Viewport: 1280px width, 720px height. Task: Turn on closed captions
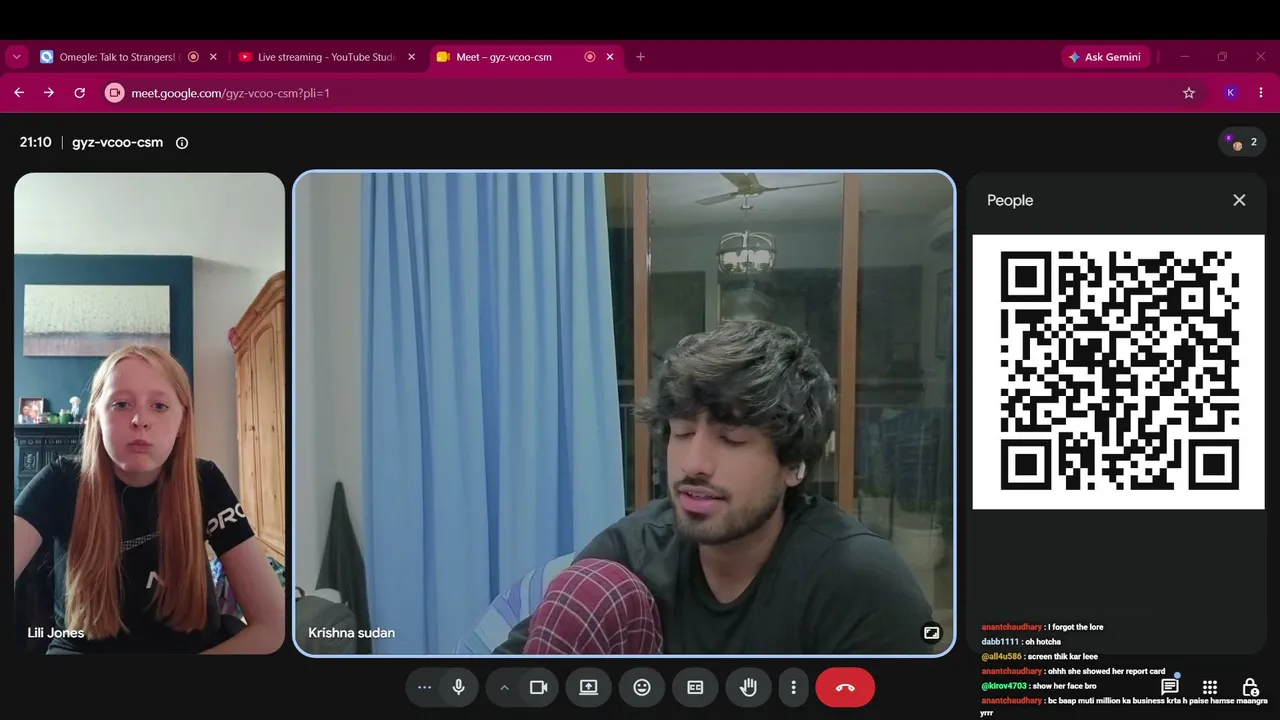[695, 687]
